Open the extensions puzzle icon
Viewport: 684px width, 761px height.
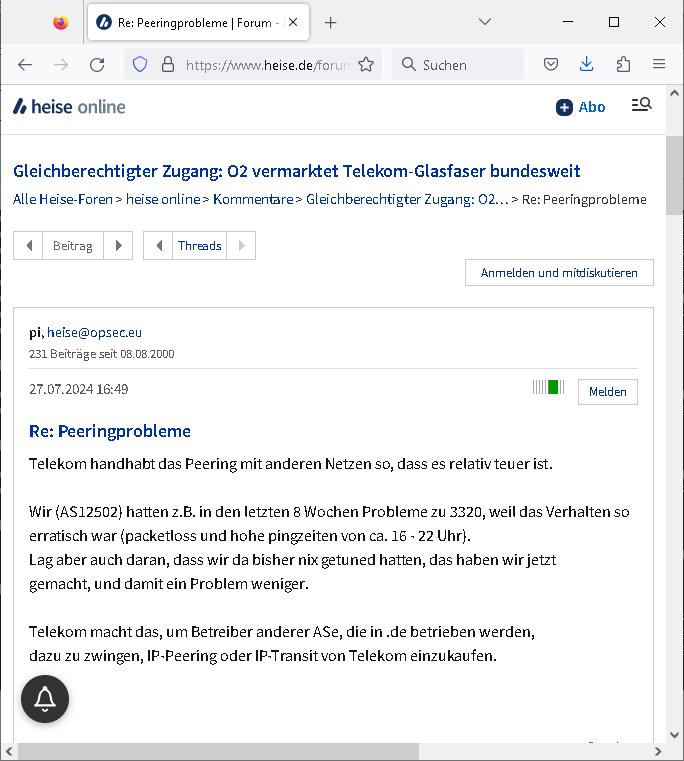point(623,64)
